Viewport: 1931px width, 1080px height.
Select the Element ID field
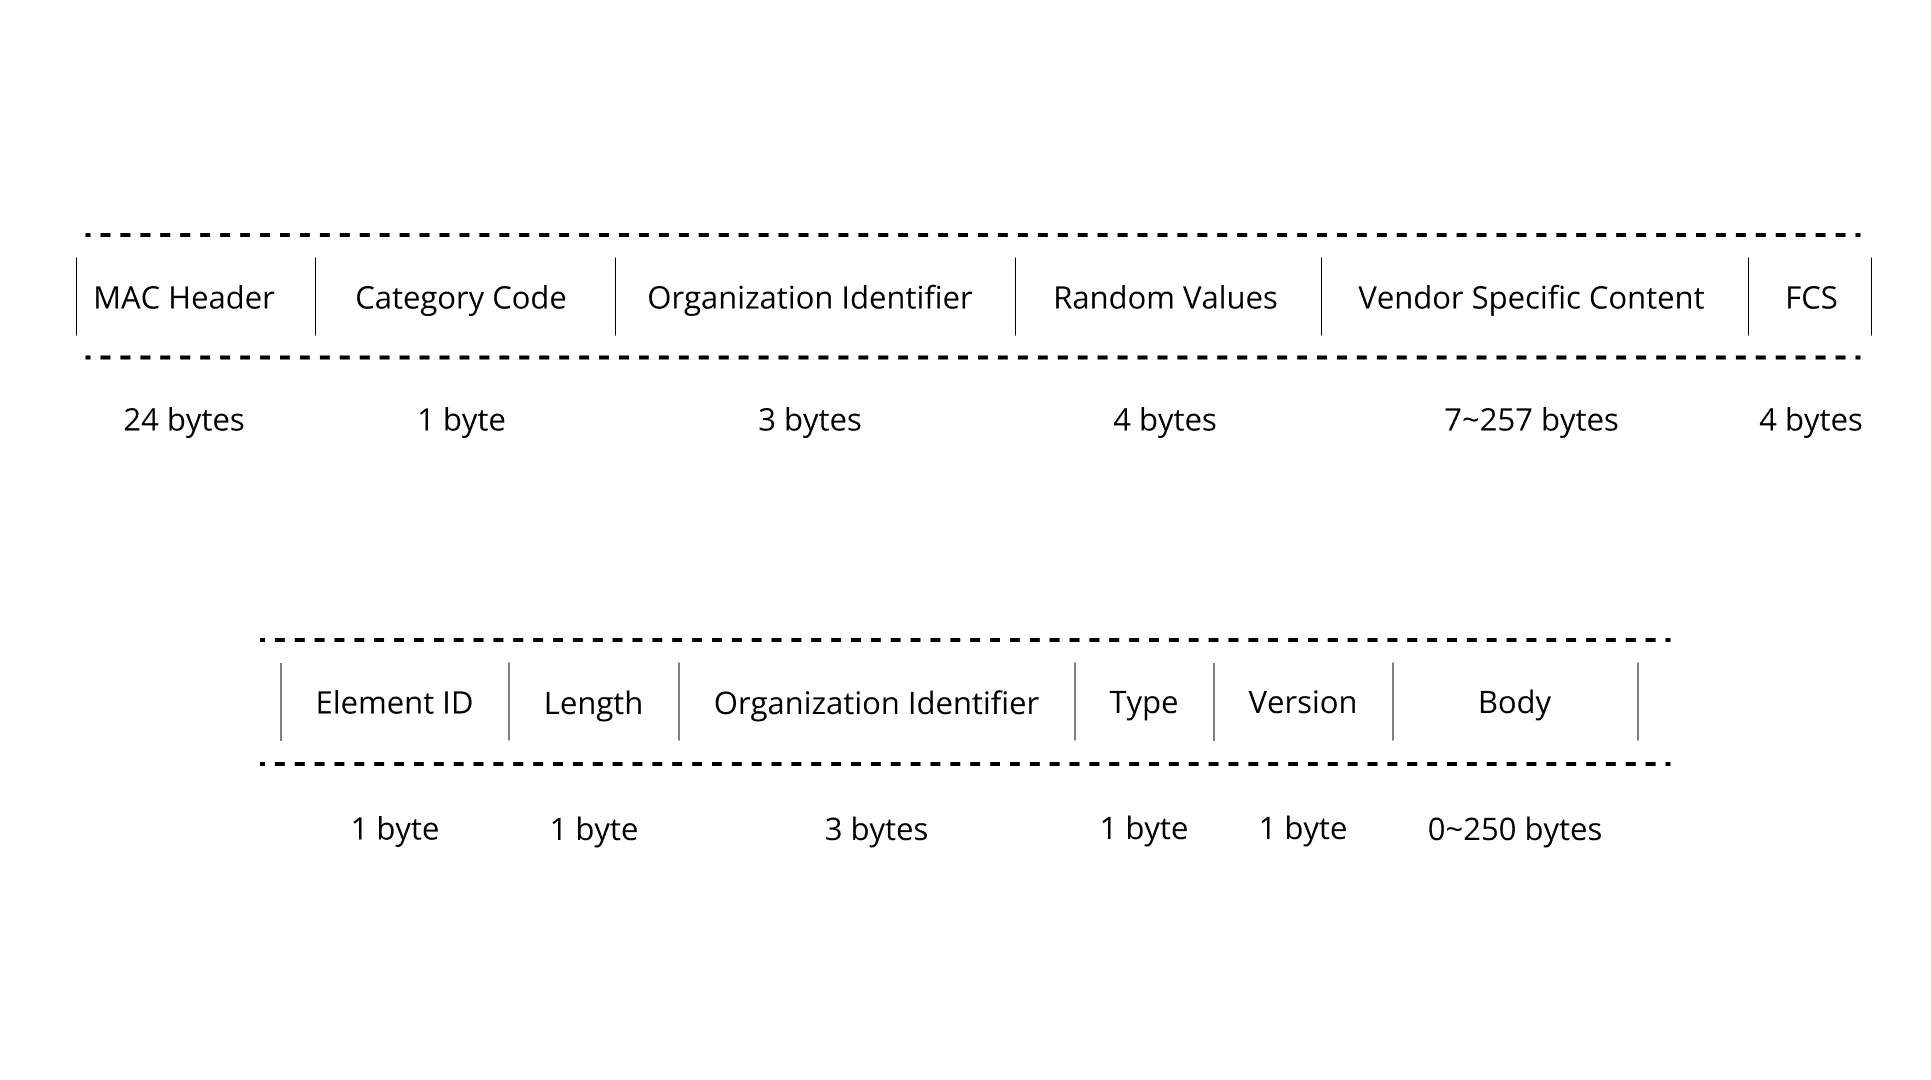[x=394, y=703]
